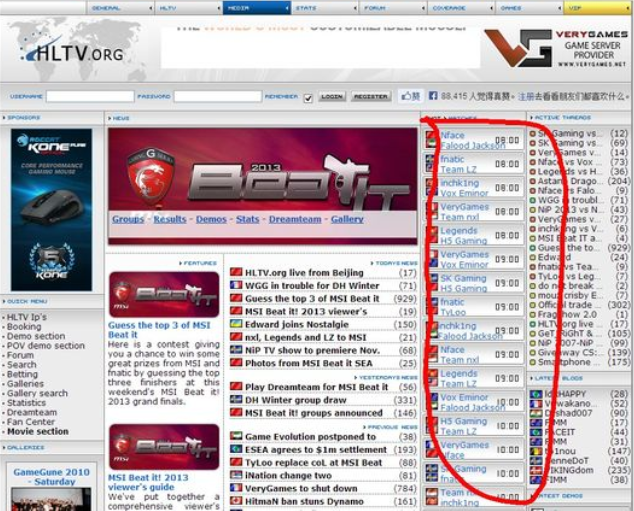Open the fnatic vs TyLoo 09:00 match
The width and height of the screenshot is (634, 511).
point(473,307)
